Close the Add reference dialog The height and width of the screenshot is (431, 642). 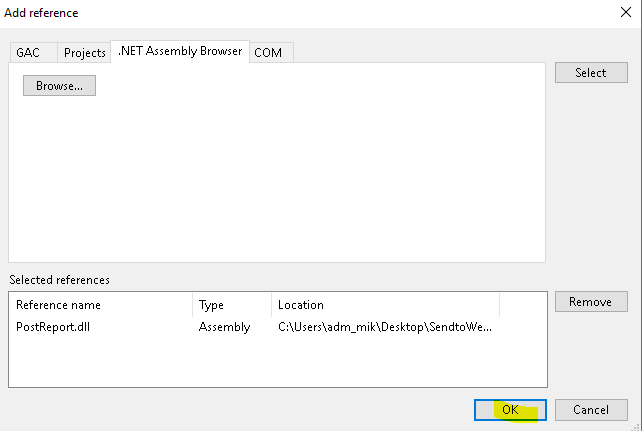[x=625, y=13]
